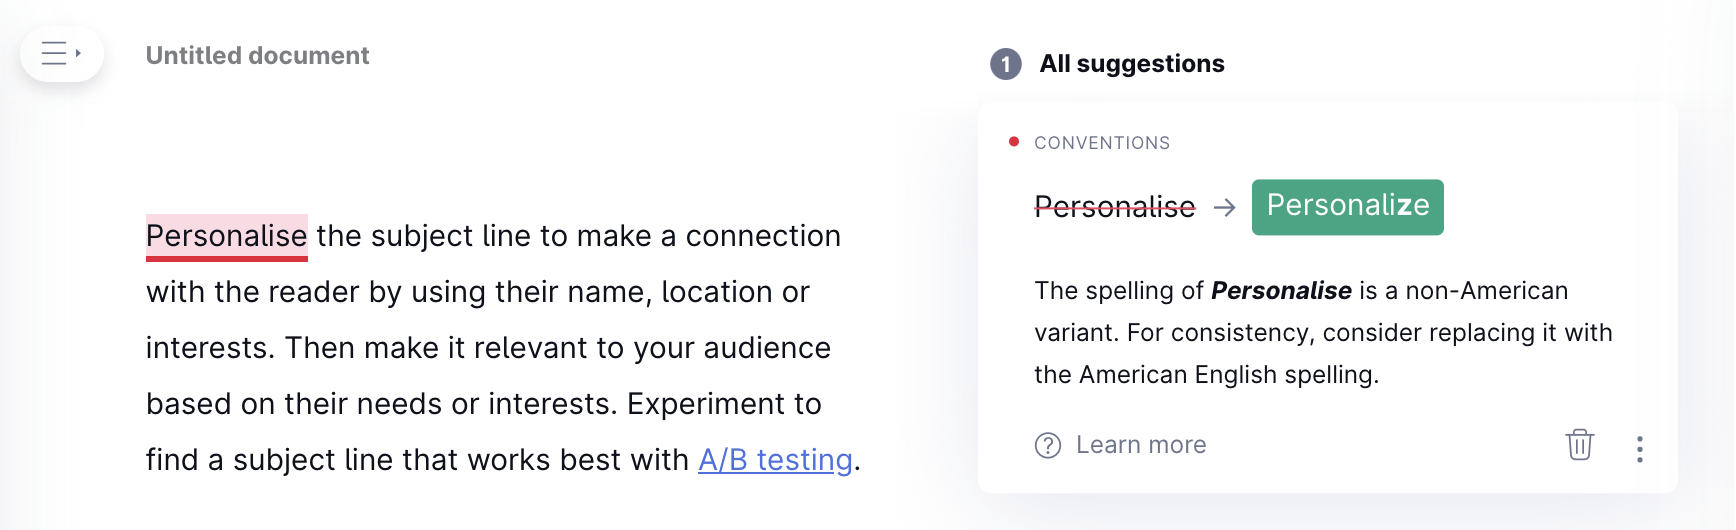
Task: Click the bold Personalise in the explanation text
Action: click(1281, 291)
